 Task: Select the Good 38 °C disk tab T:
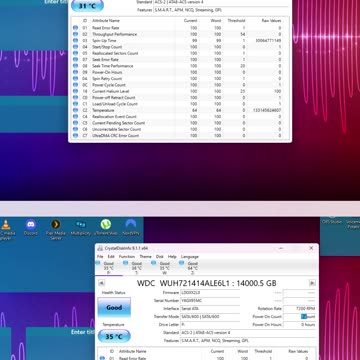(x=137, y=268)
